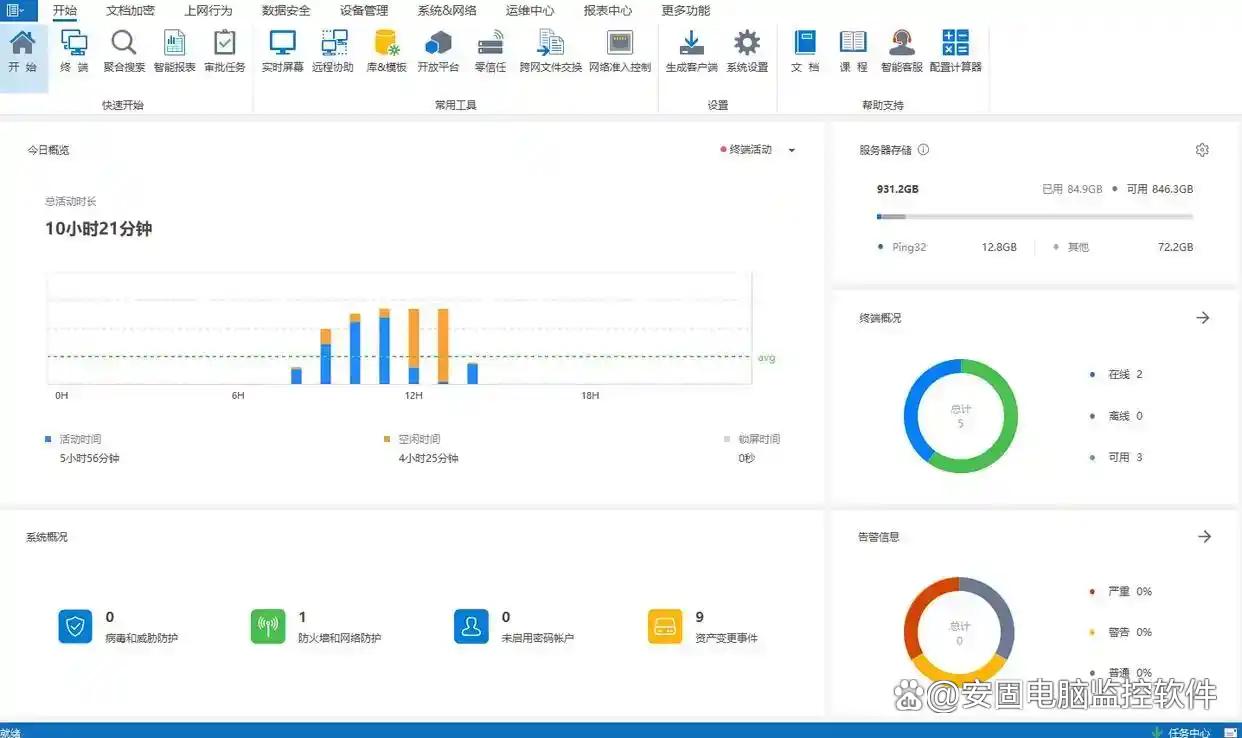This screenshot has width=1242, height=738.
Task: Expand the 终端活动 dropdown
Action: tap(792, 150)
